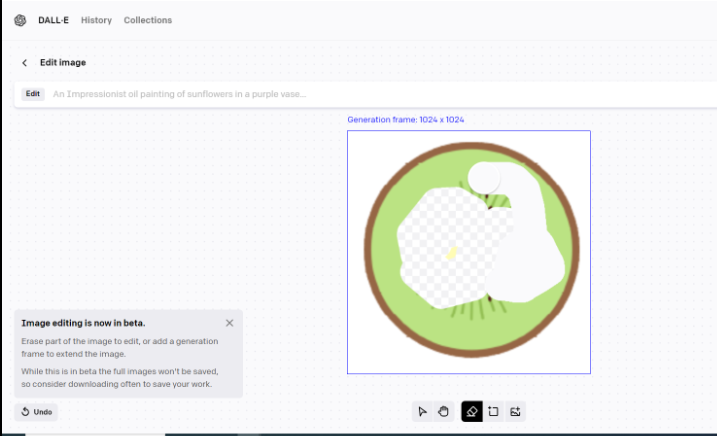Click the Edit prompt label

[x=32, y=94]
